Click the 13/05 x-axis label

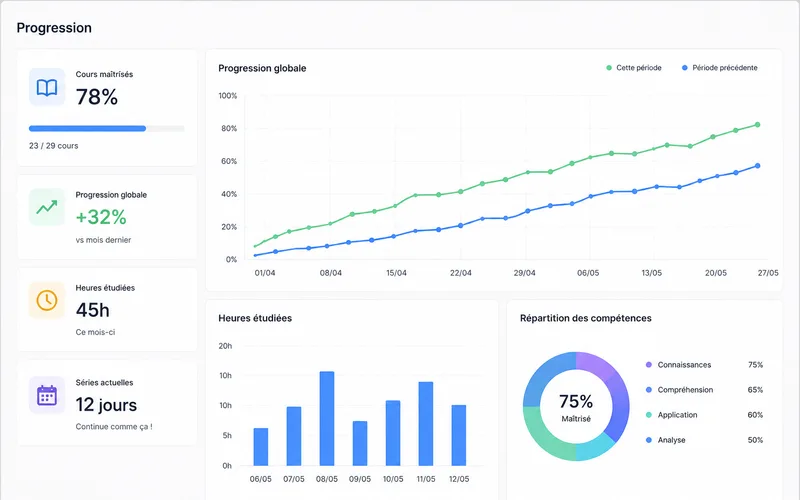[652, 273]
